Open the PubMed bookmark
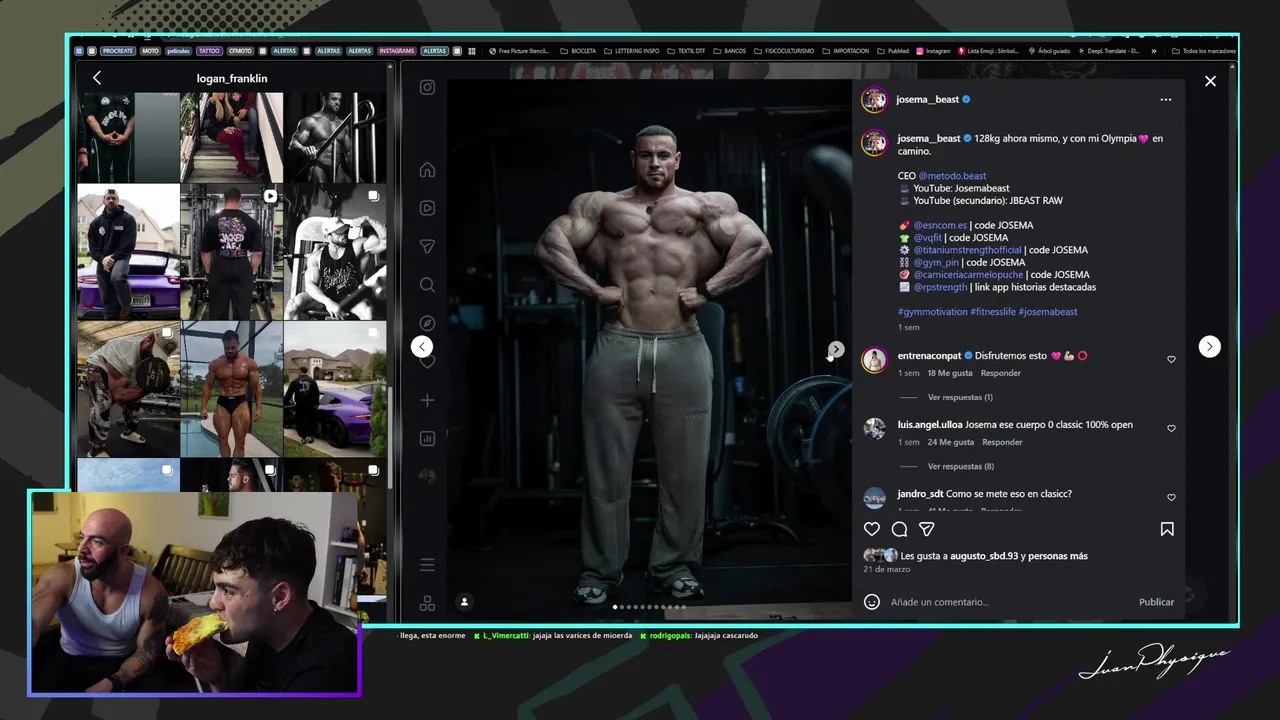 tap(893, 51)
